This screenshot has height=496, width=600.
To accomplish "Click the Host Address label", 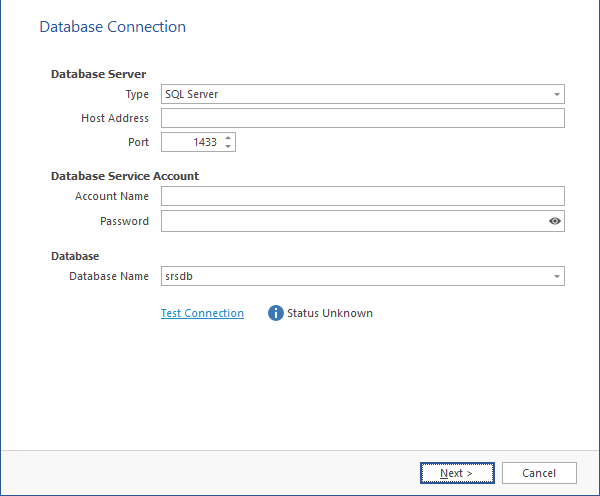I will [114, 118].
